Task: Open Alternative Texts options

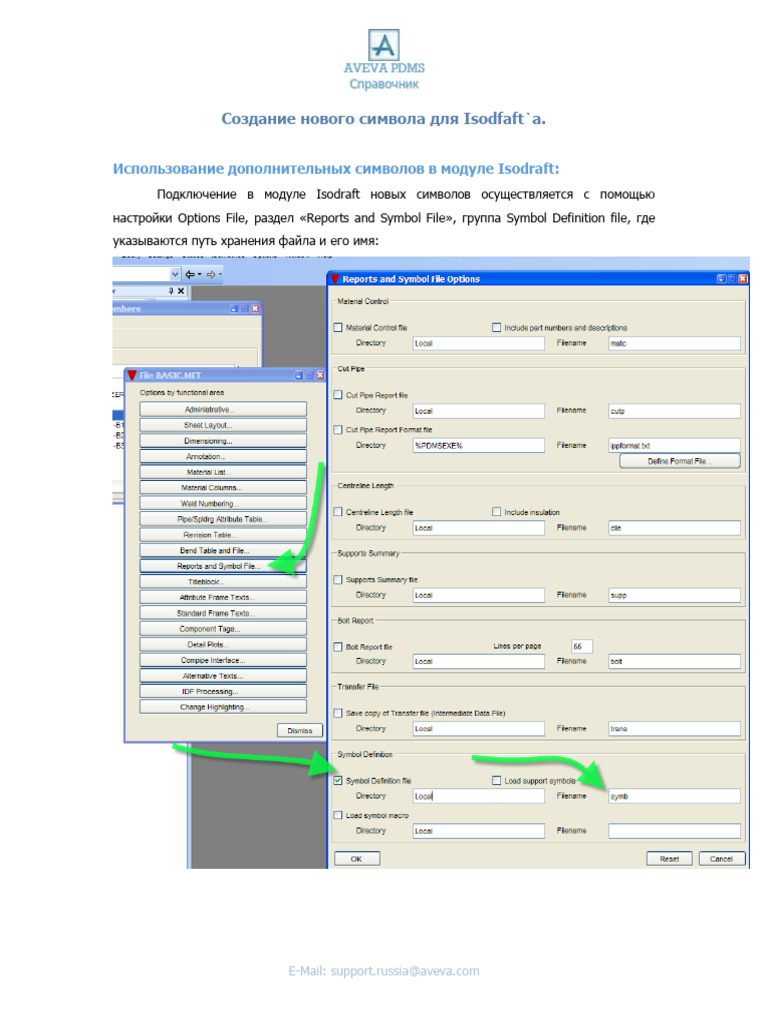Action: [223, 676]
